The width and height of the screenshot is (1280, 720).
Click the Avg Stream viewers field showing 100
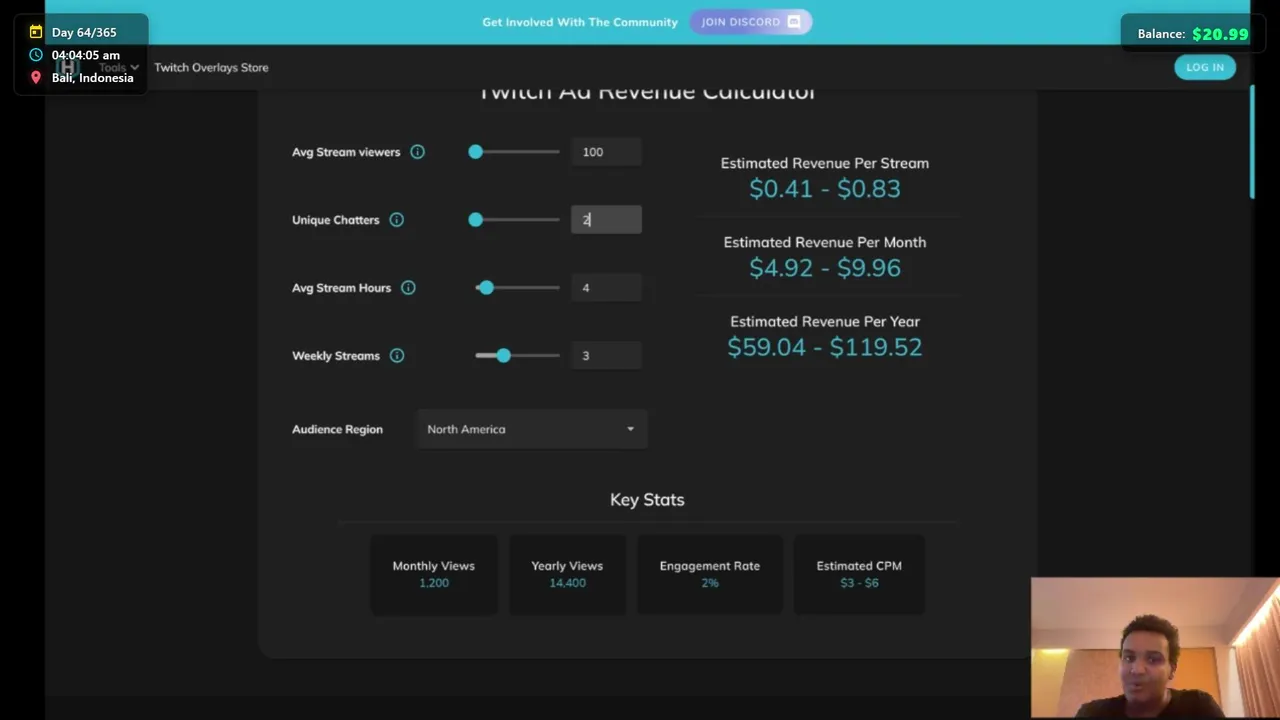606,152
